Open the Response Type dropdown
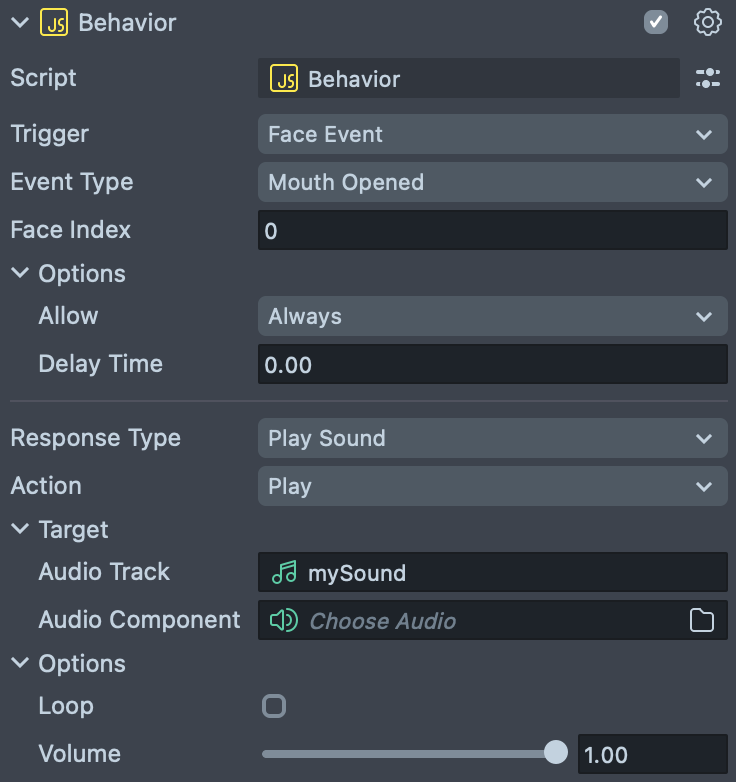Image resolution: width=736 pixels, height=782 pixels. [492, 438]
